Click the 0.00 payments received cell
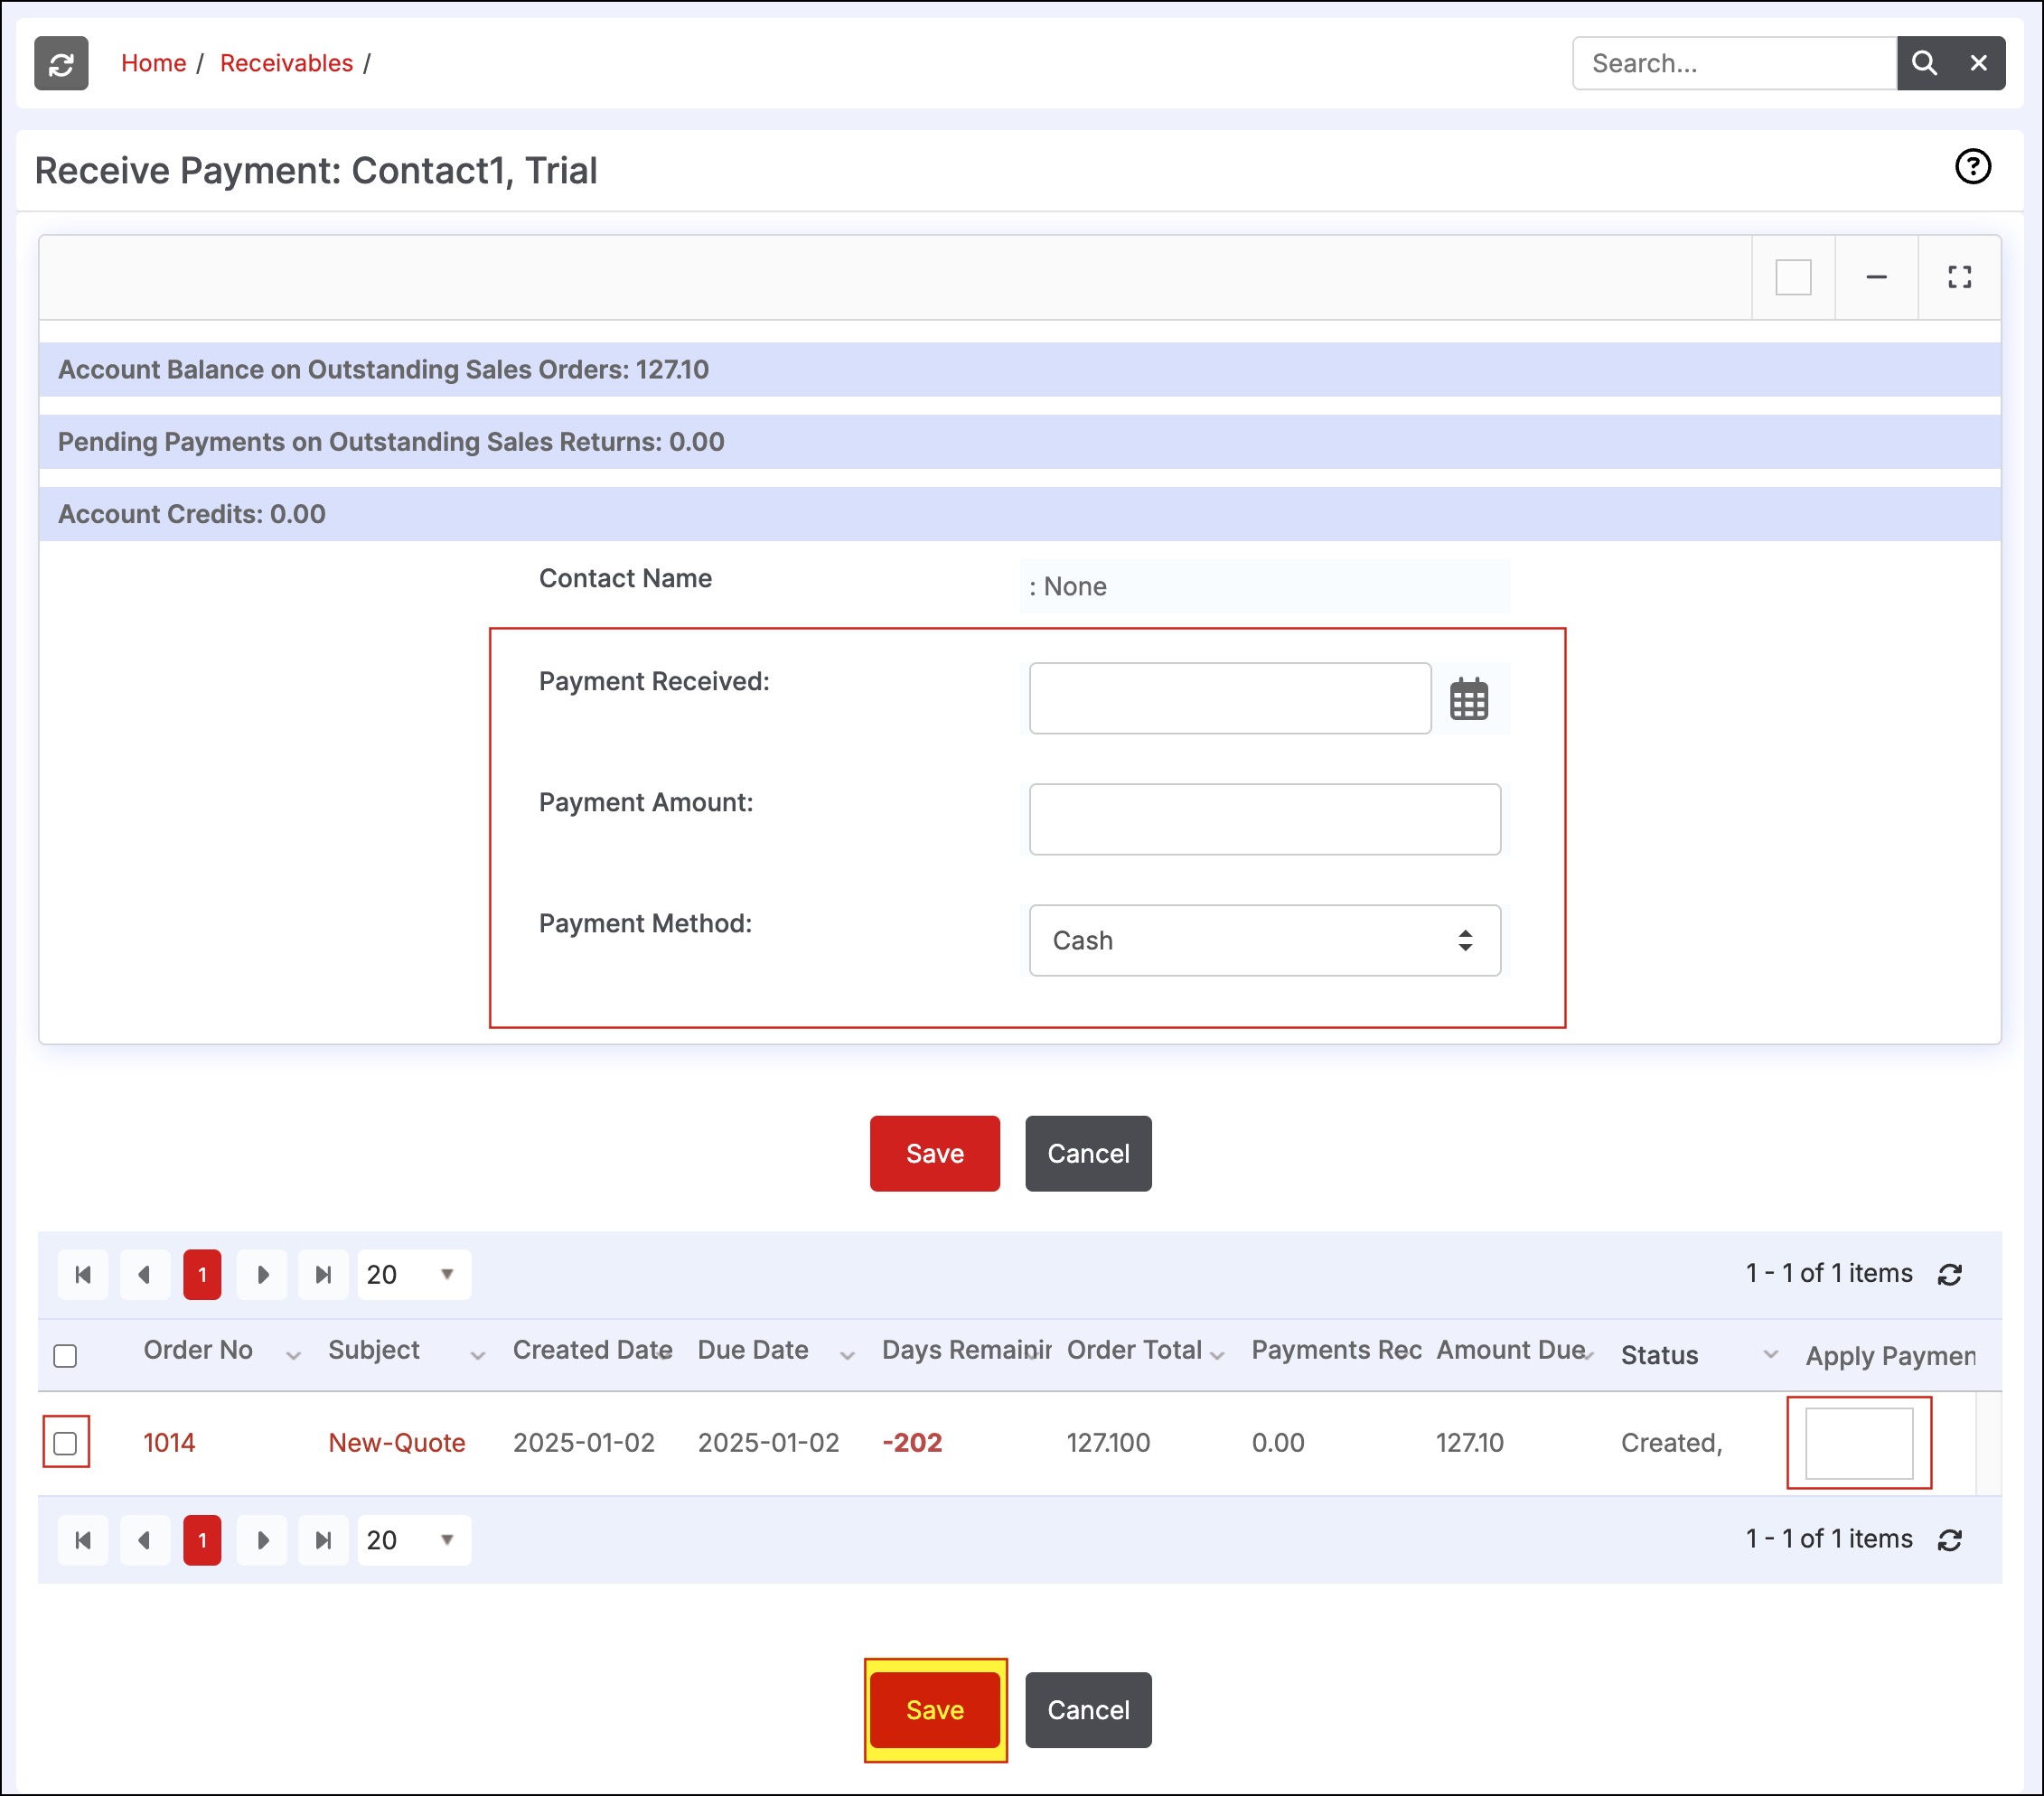 point(1277,1443)
